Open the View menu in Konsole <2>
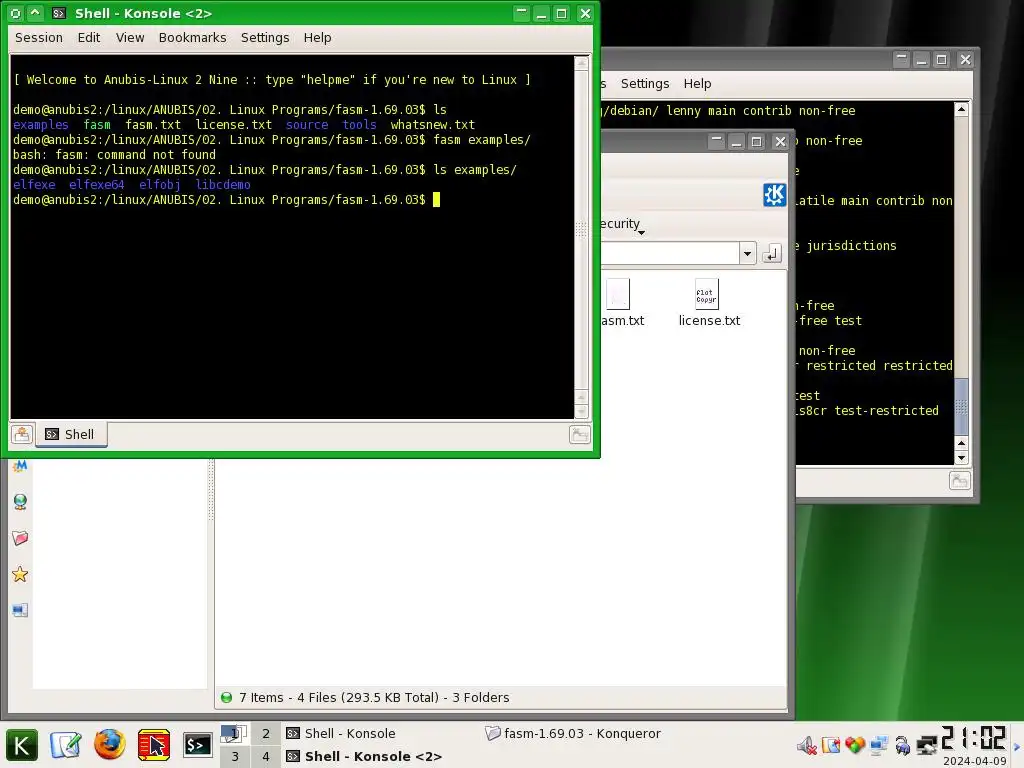Image resolution: width=1024 pixels, height=768 pixels. (130, 38)
